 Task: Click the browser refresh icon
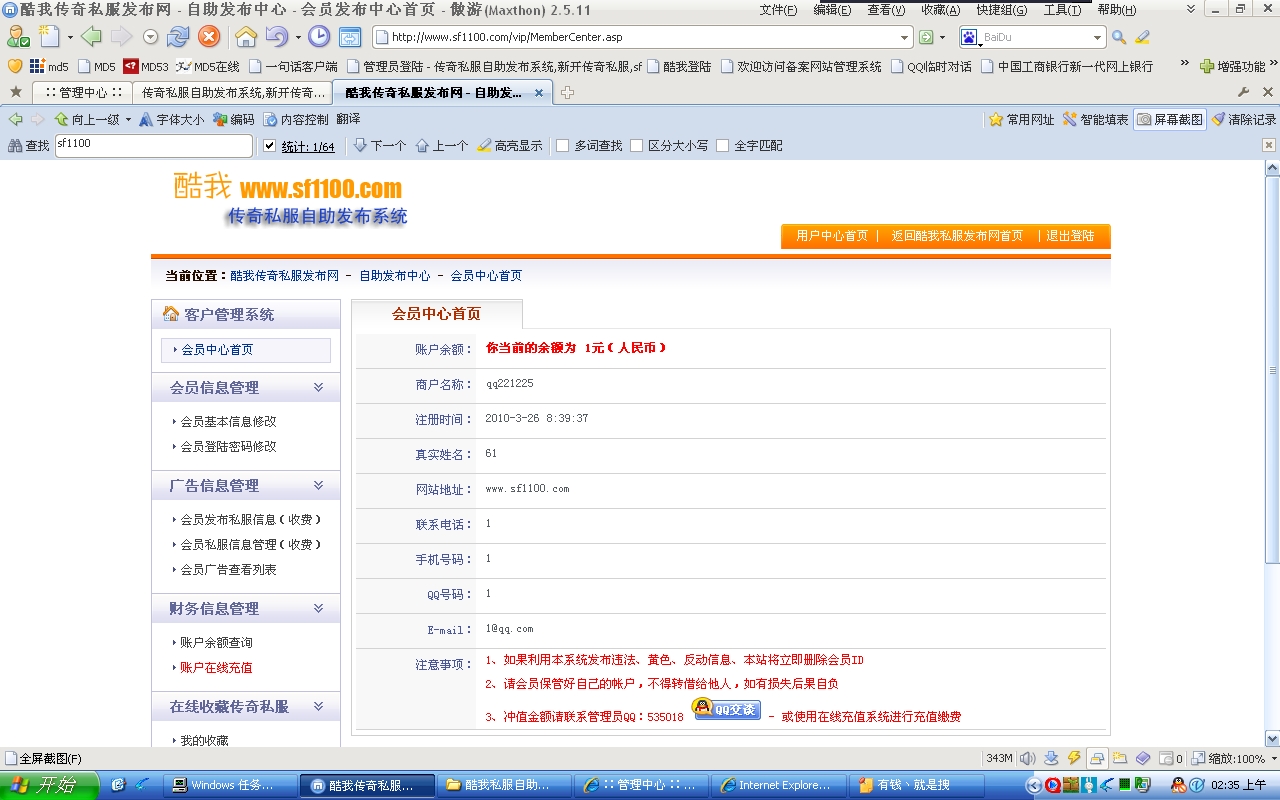click(178, 37)
